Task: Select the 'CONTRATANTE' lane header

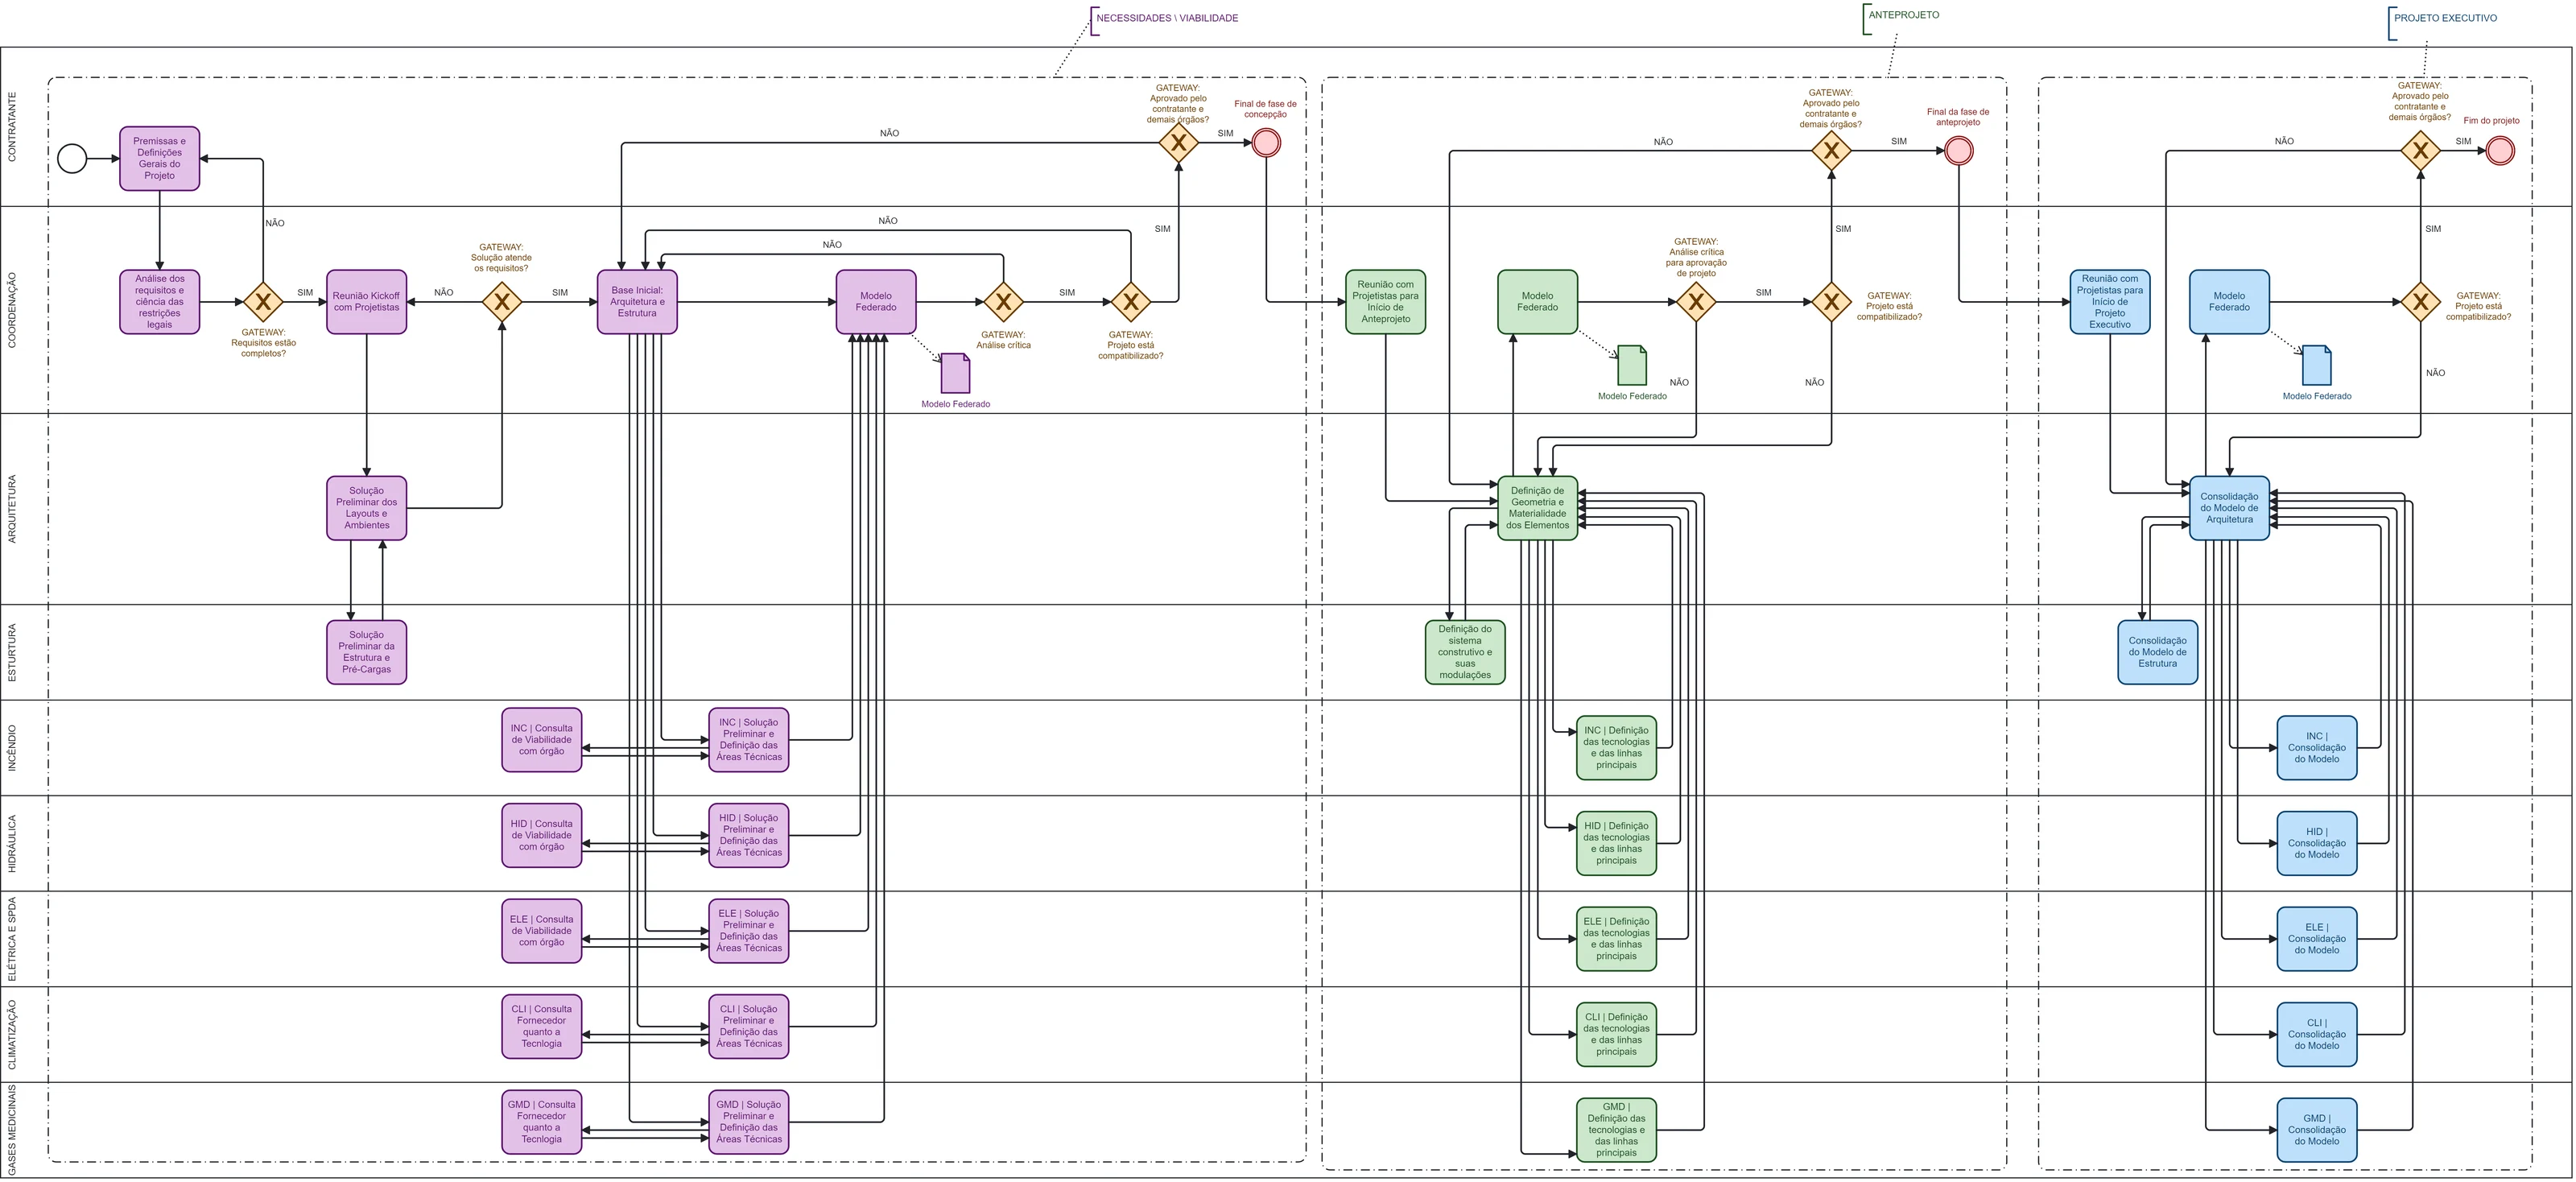Action: (x=12, y=127)
